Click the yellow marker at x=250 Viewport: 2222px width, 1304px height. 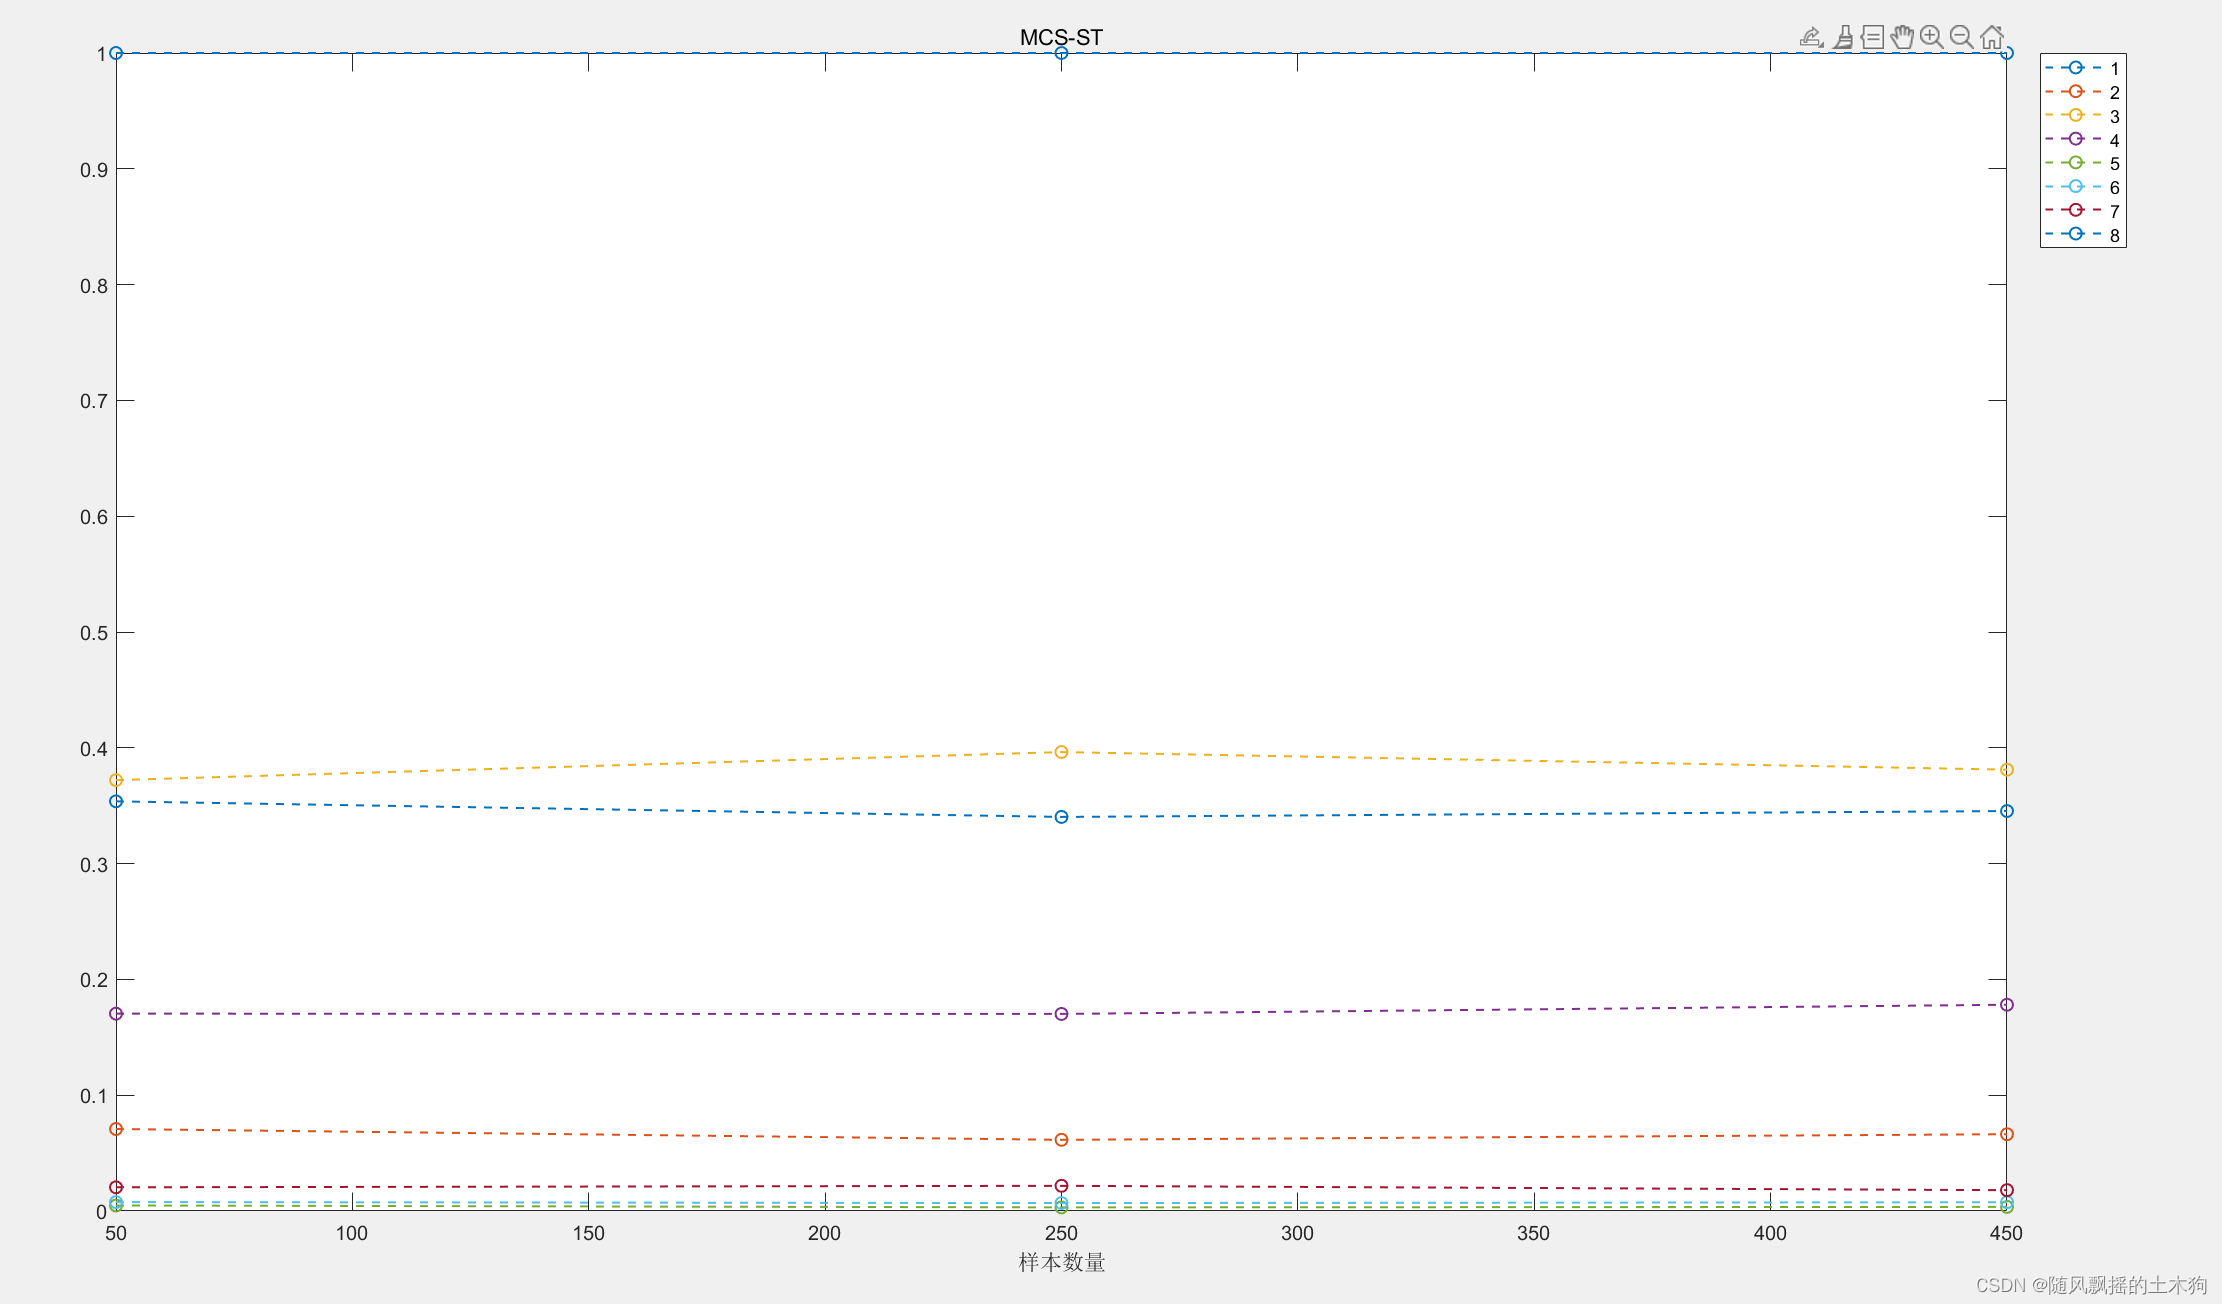1061,752
